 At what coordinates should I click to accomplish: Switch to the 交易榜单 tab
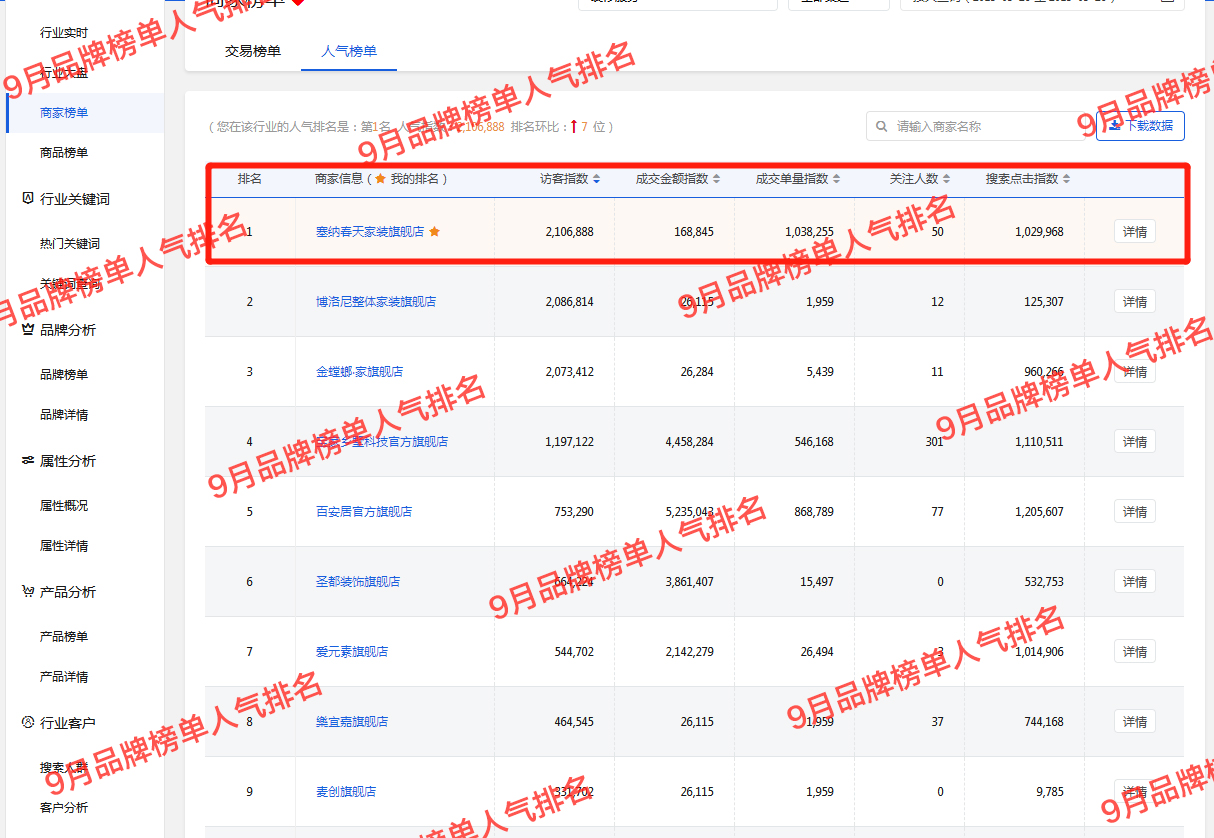coord(253,51)
